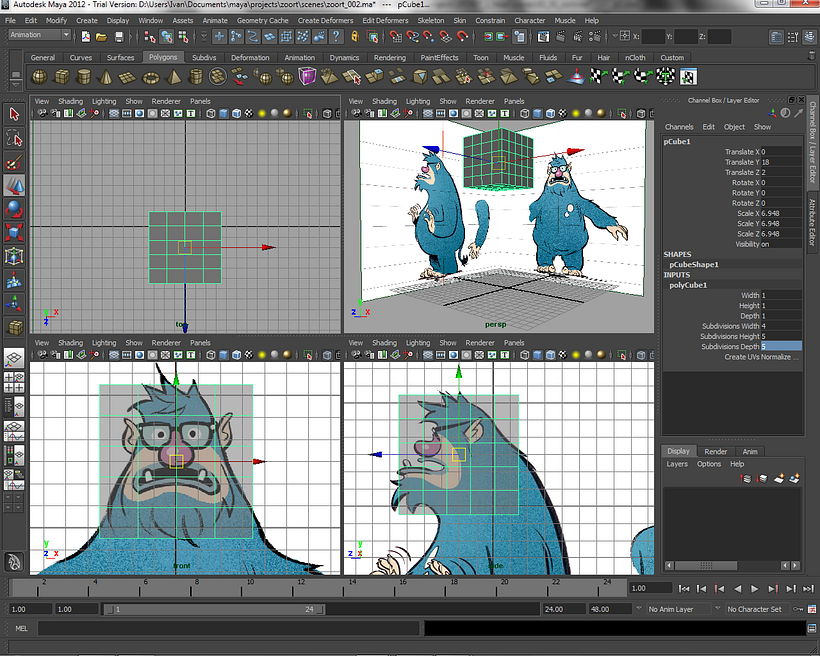The image size is (820, 656).
Task: Click the Four View layout icon
Action: tap(14, 382)
